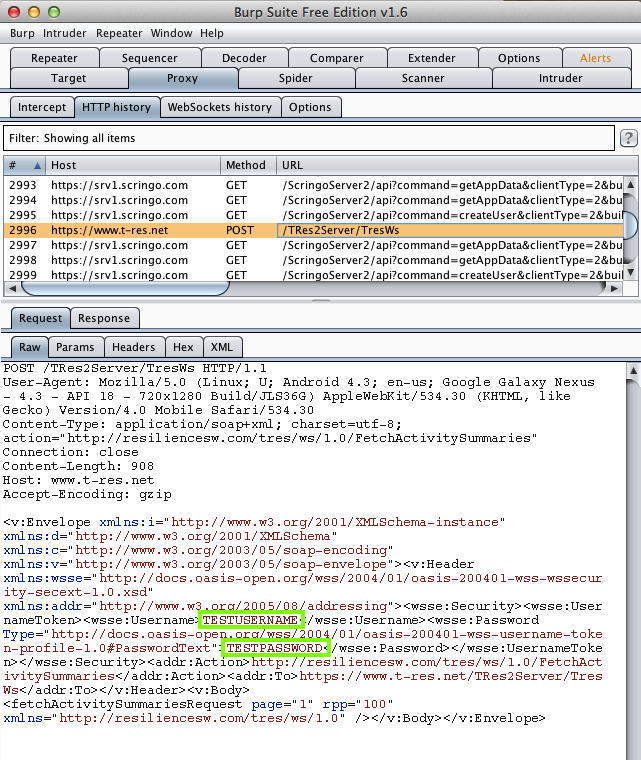This screenshot has width=641, height=760.
Task: Switch to the Comparer tab
Action: [337, 58]
